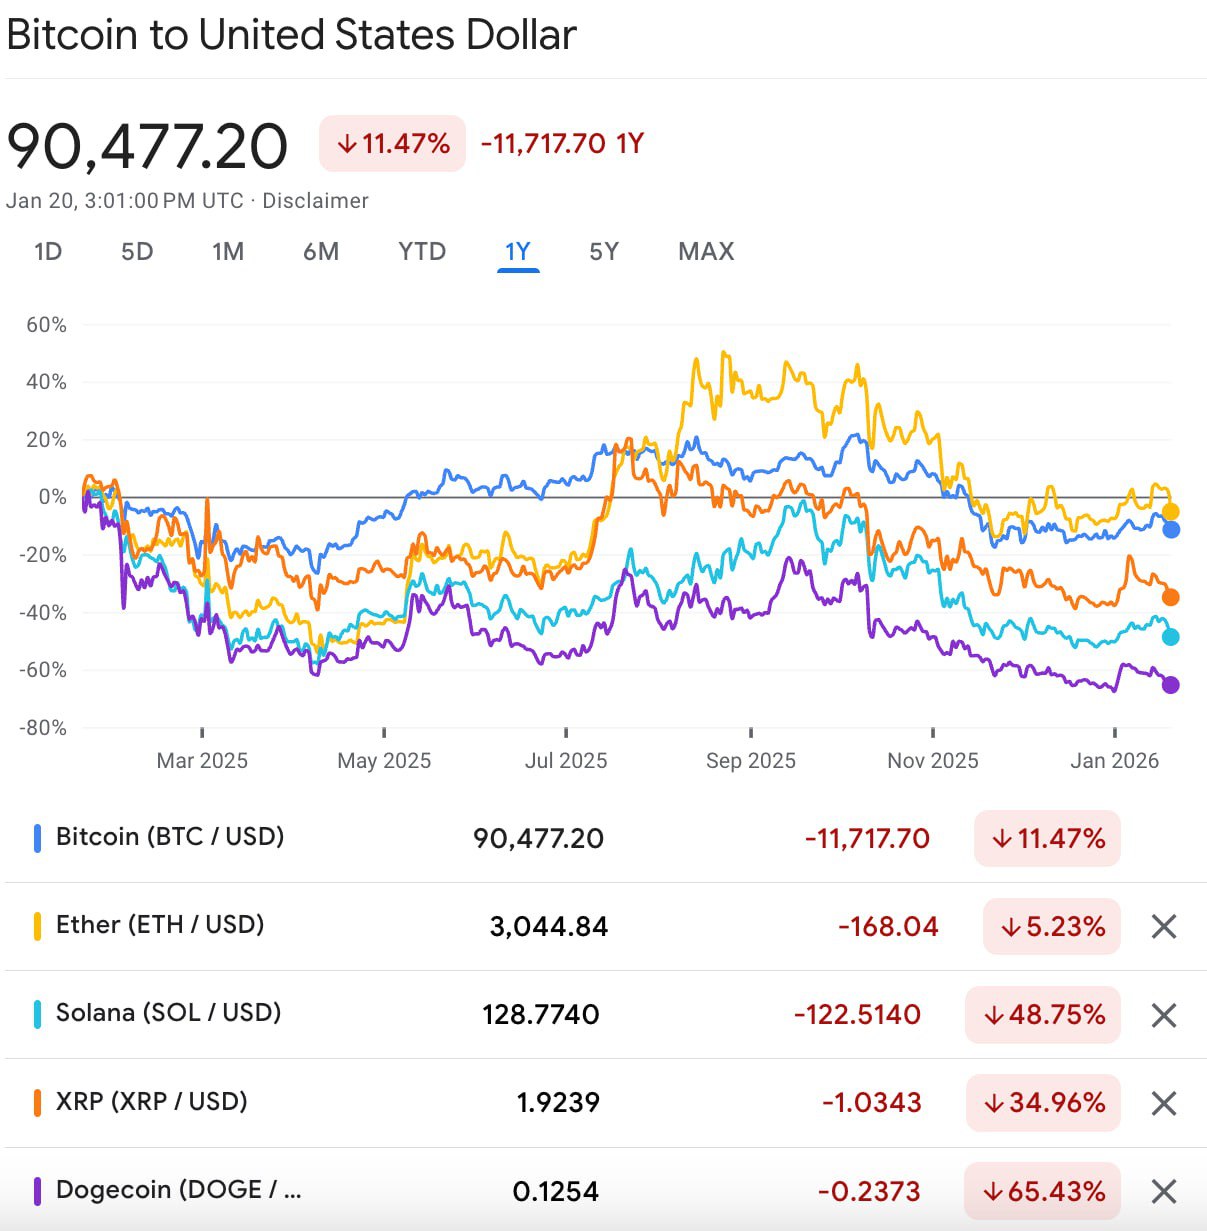Open the Disclaimer link

click(x=316, y=201)
